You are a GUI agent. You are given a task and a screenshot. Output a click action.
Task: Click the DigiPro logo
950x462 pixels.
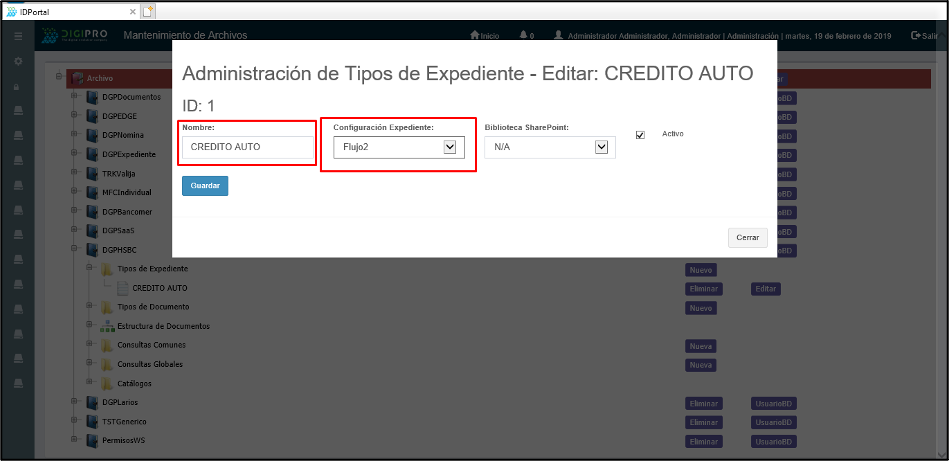click(x=77, y=36)
